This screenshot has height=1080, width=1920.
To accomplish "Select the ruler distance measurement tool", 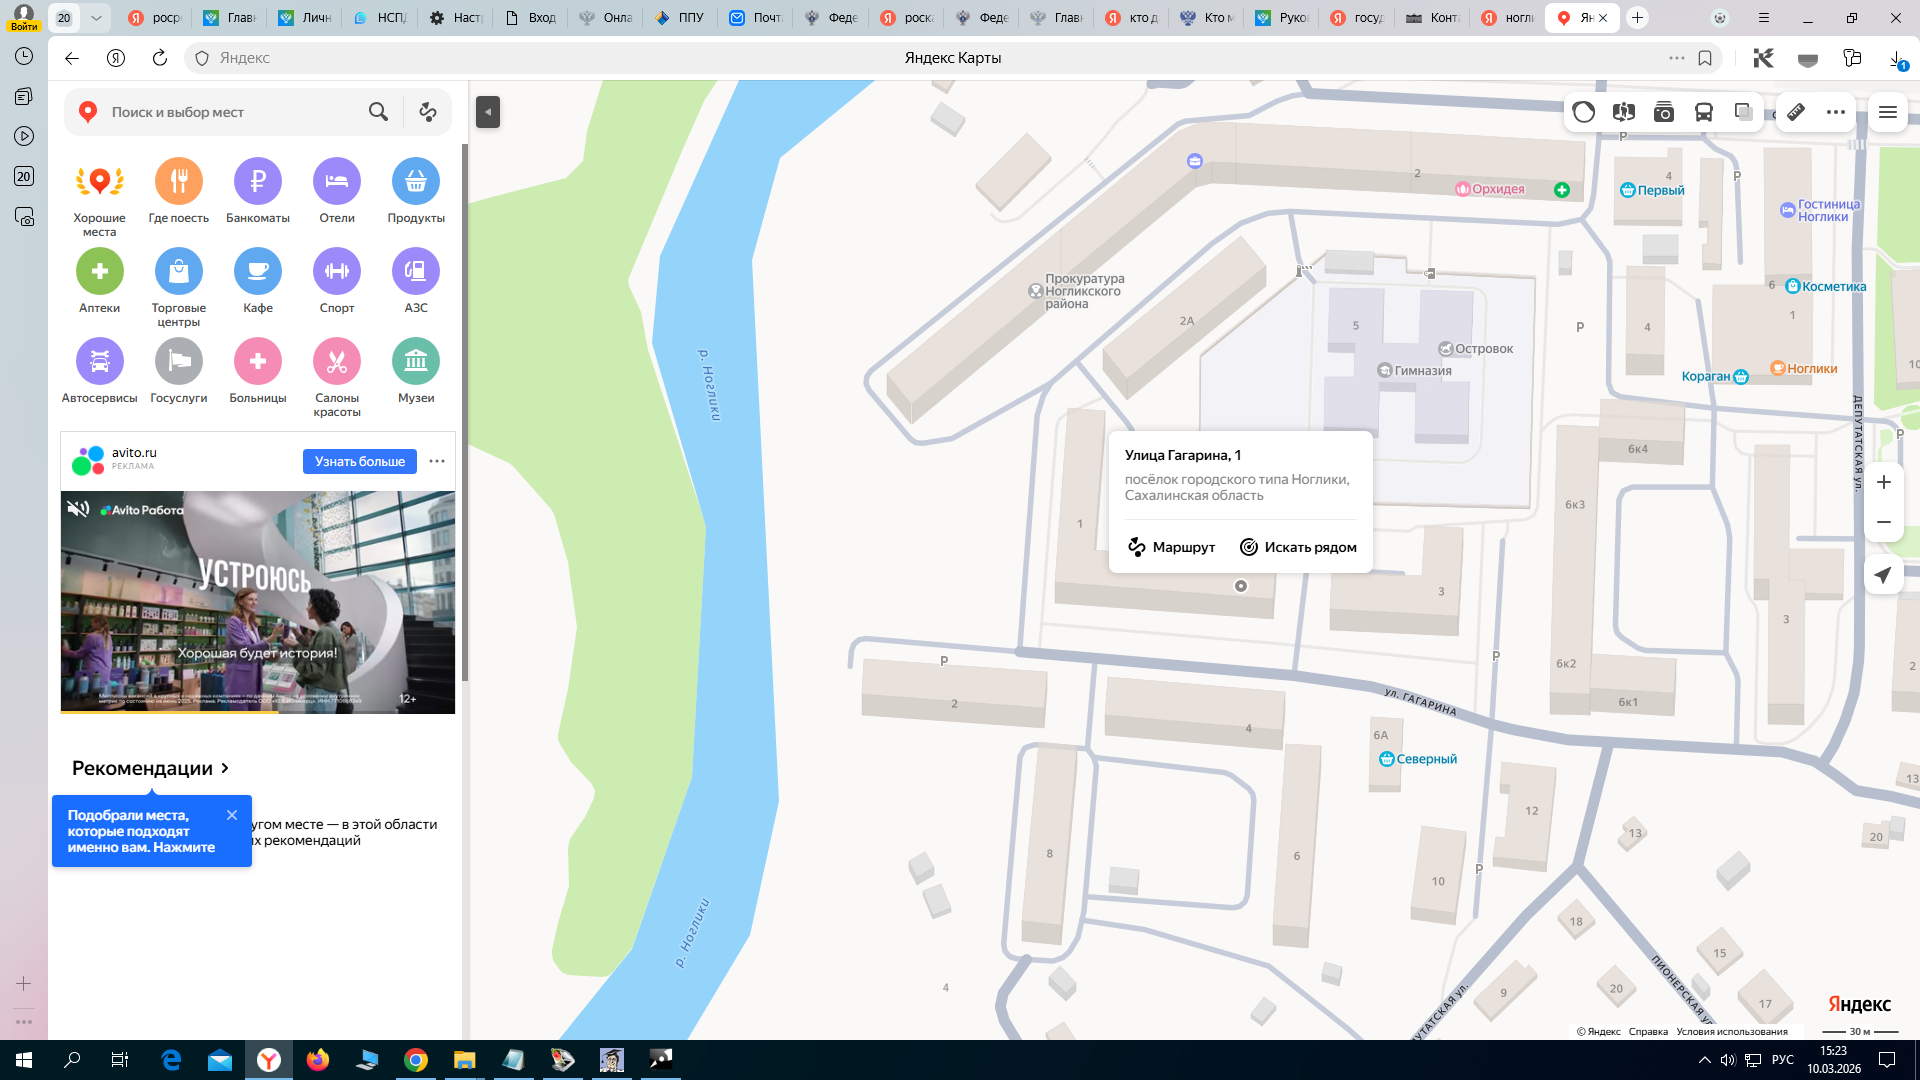I will click(1796, 112).
